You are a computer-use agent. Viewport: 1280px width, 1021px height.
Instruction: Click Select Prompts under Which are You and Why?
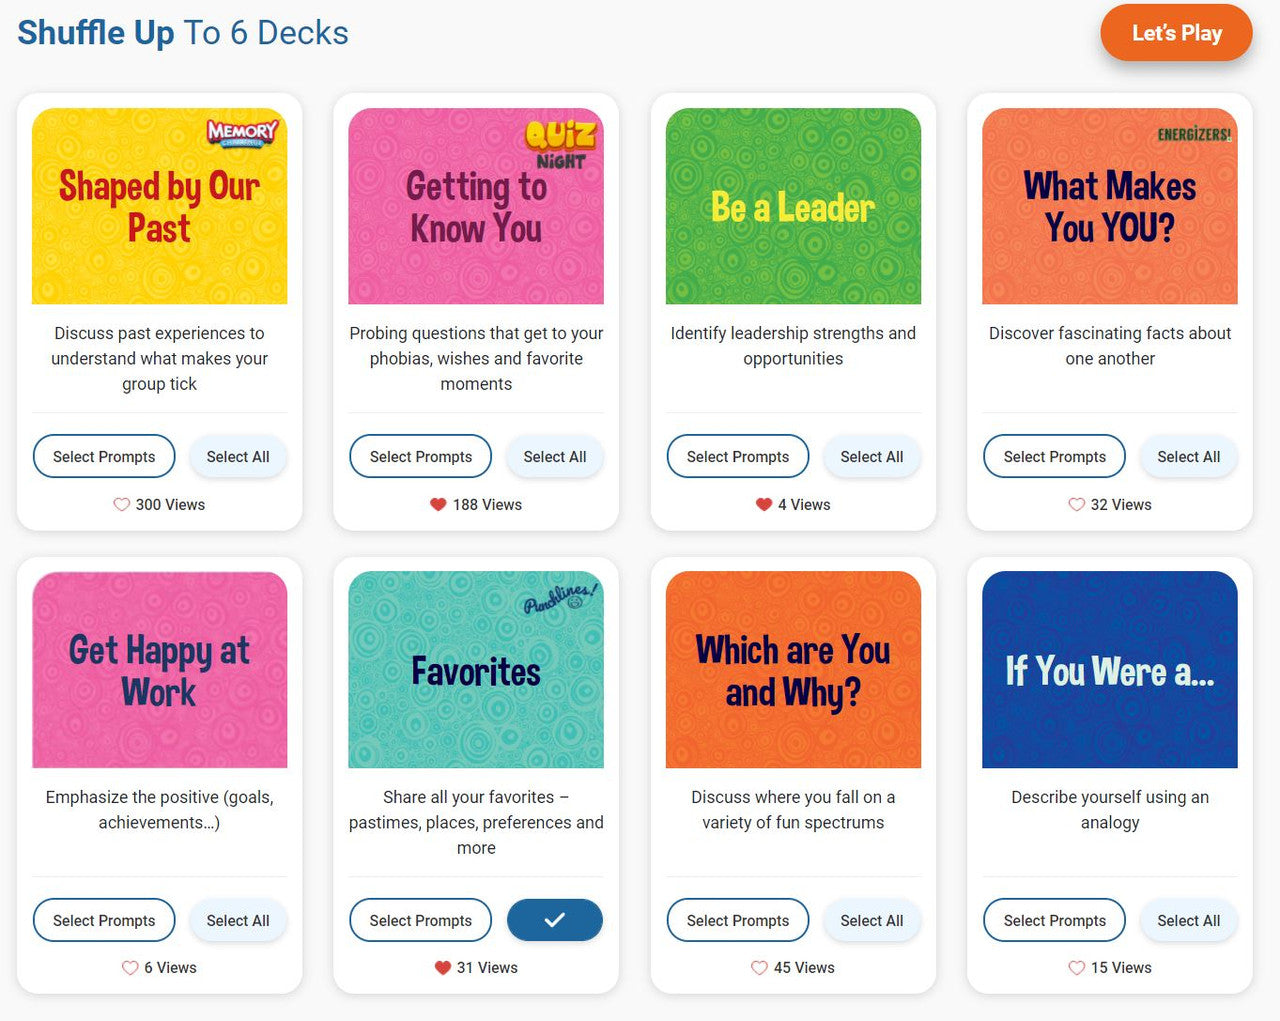click(738, 920)
